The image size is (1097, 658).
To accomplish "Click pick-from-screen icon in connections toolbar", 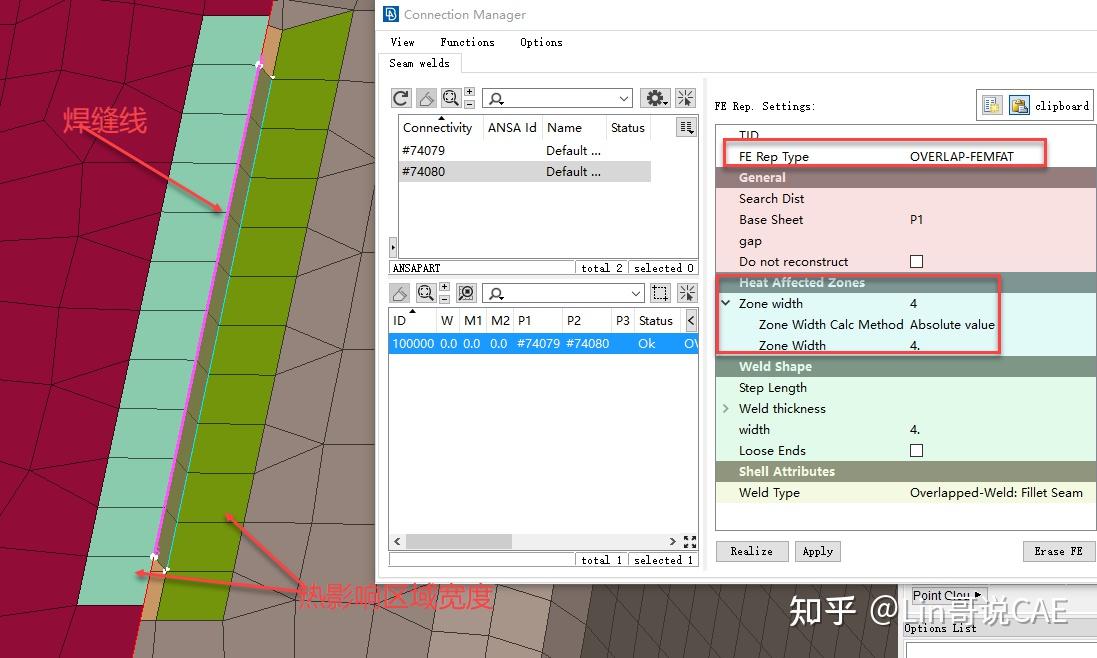I will coord(687,293).
